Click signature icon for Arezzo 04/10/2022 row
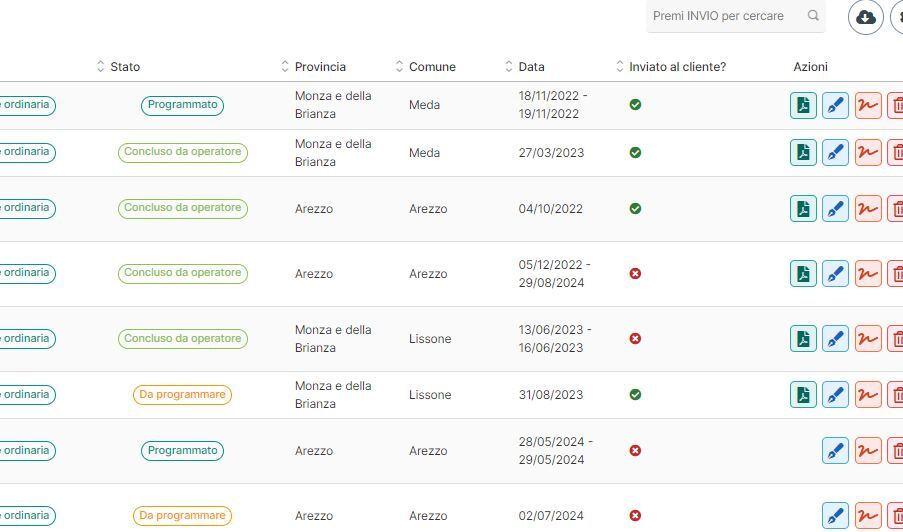 [868, 209]
